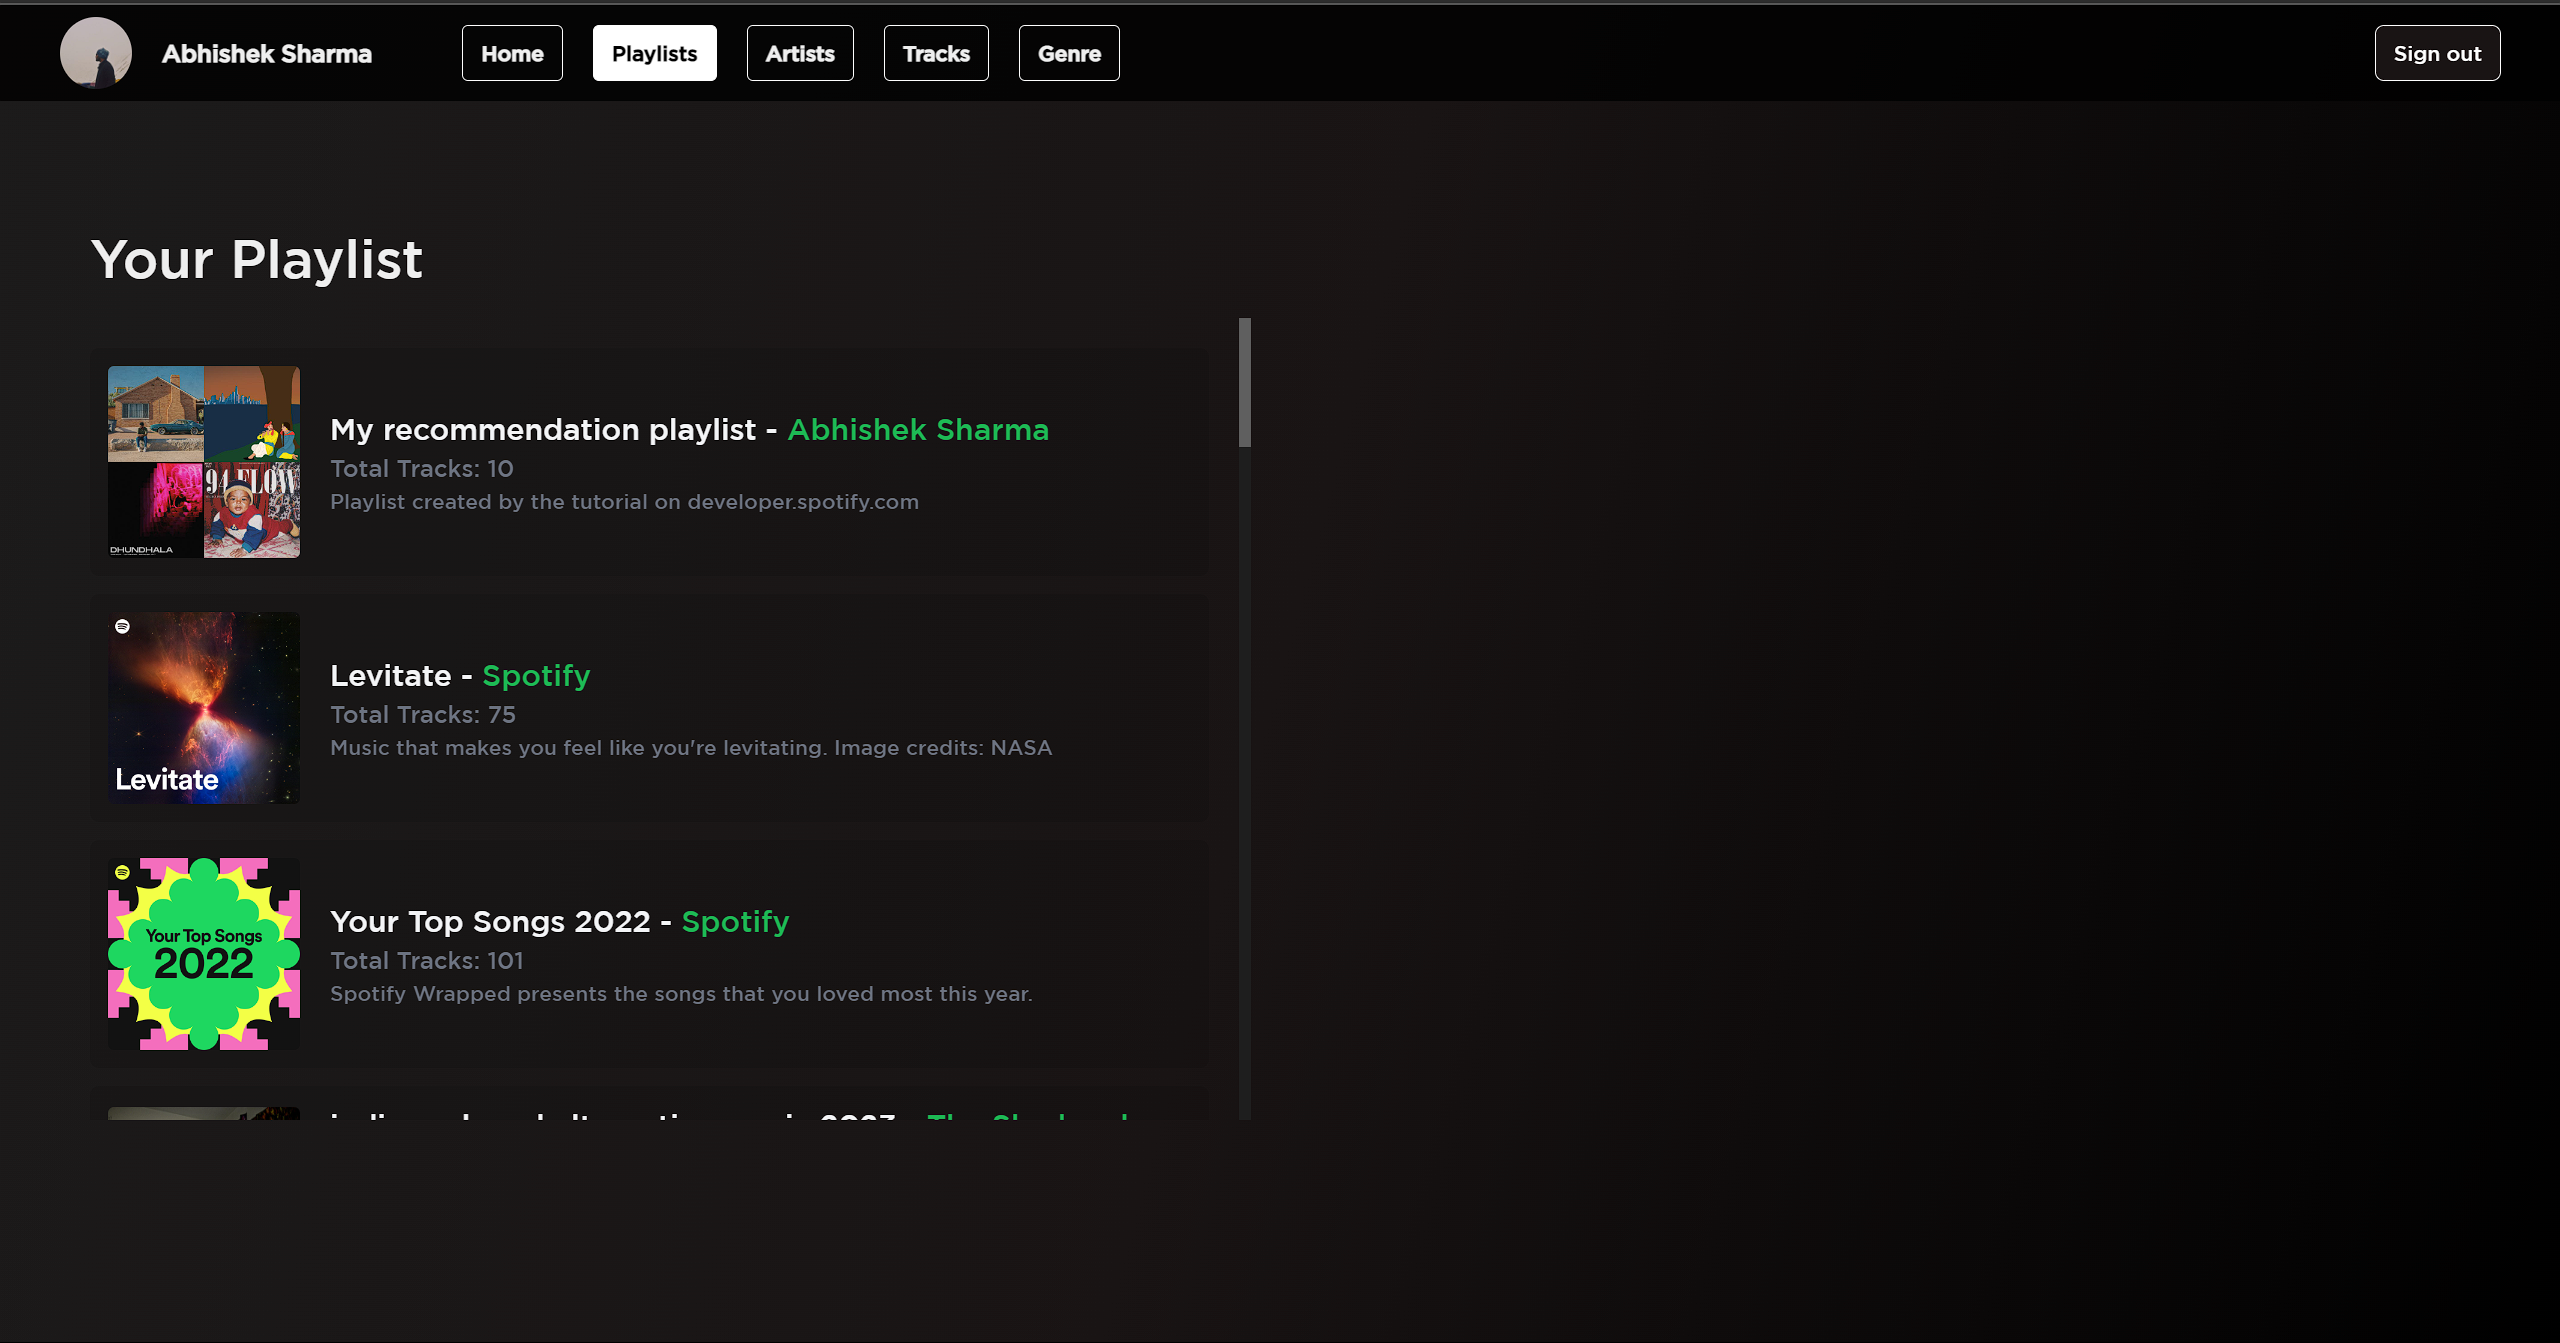Go to the Home tab
Screen dimensions: 2560x1343
[x=512, y=53]
